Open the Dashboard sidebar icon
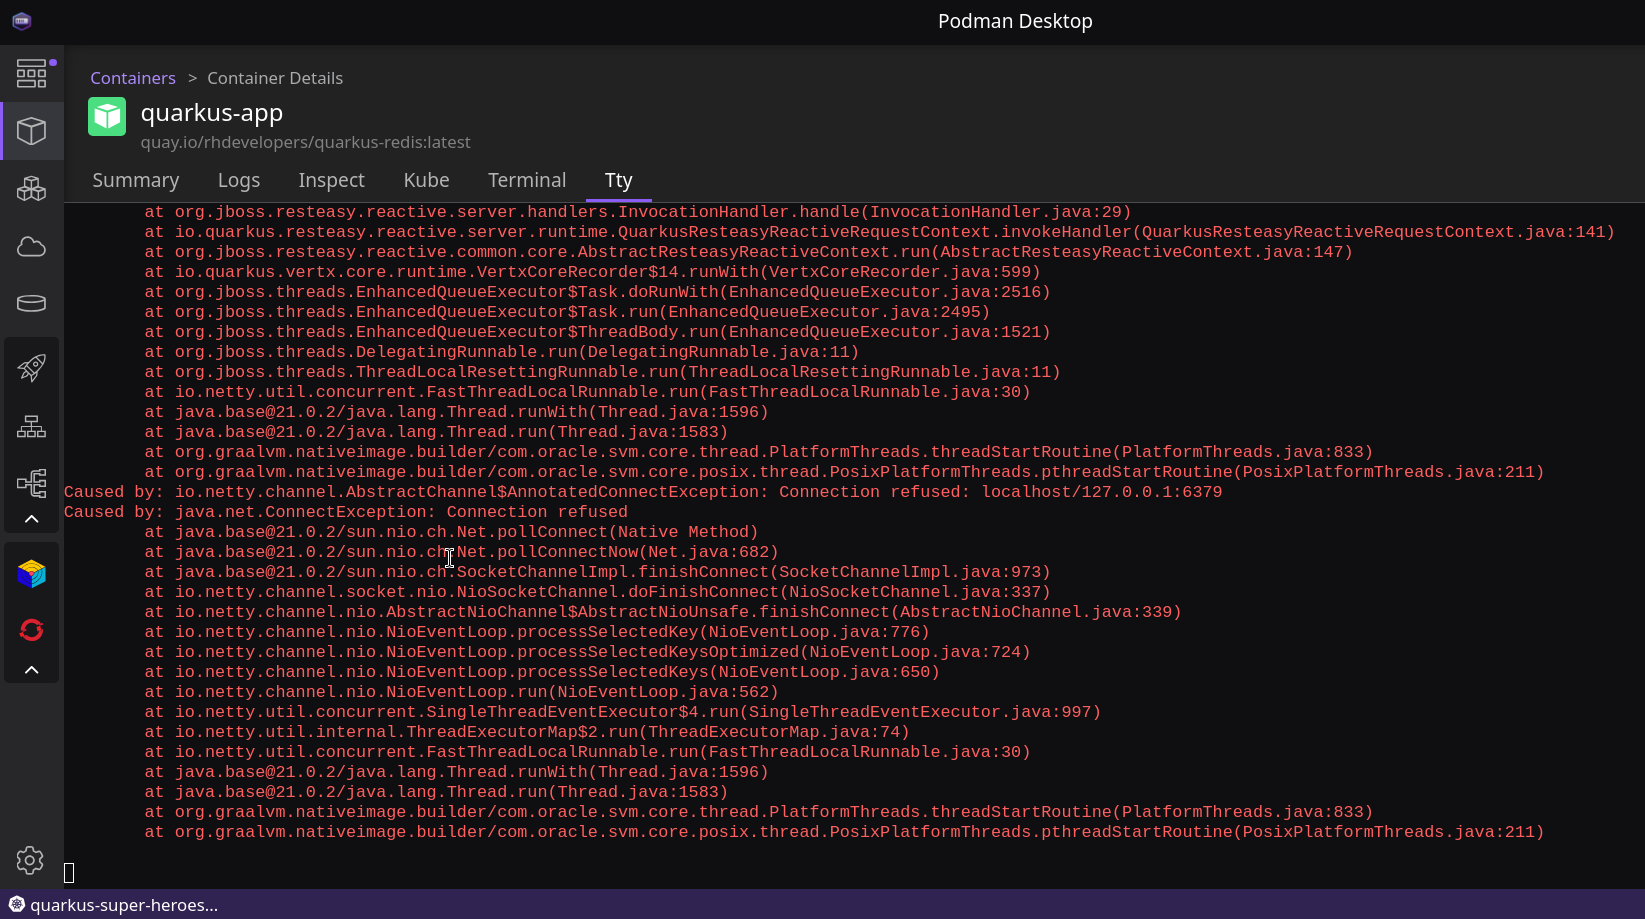 pyautogui.click(x=31, y=73)
